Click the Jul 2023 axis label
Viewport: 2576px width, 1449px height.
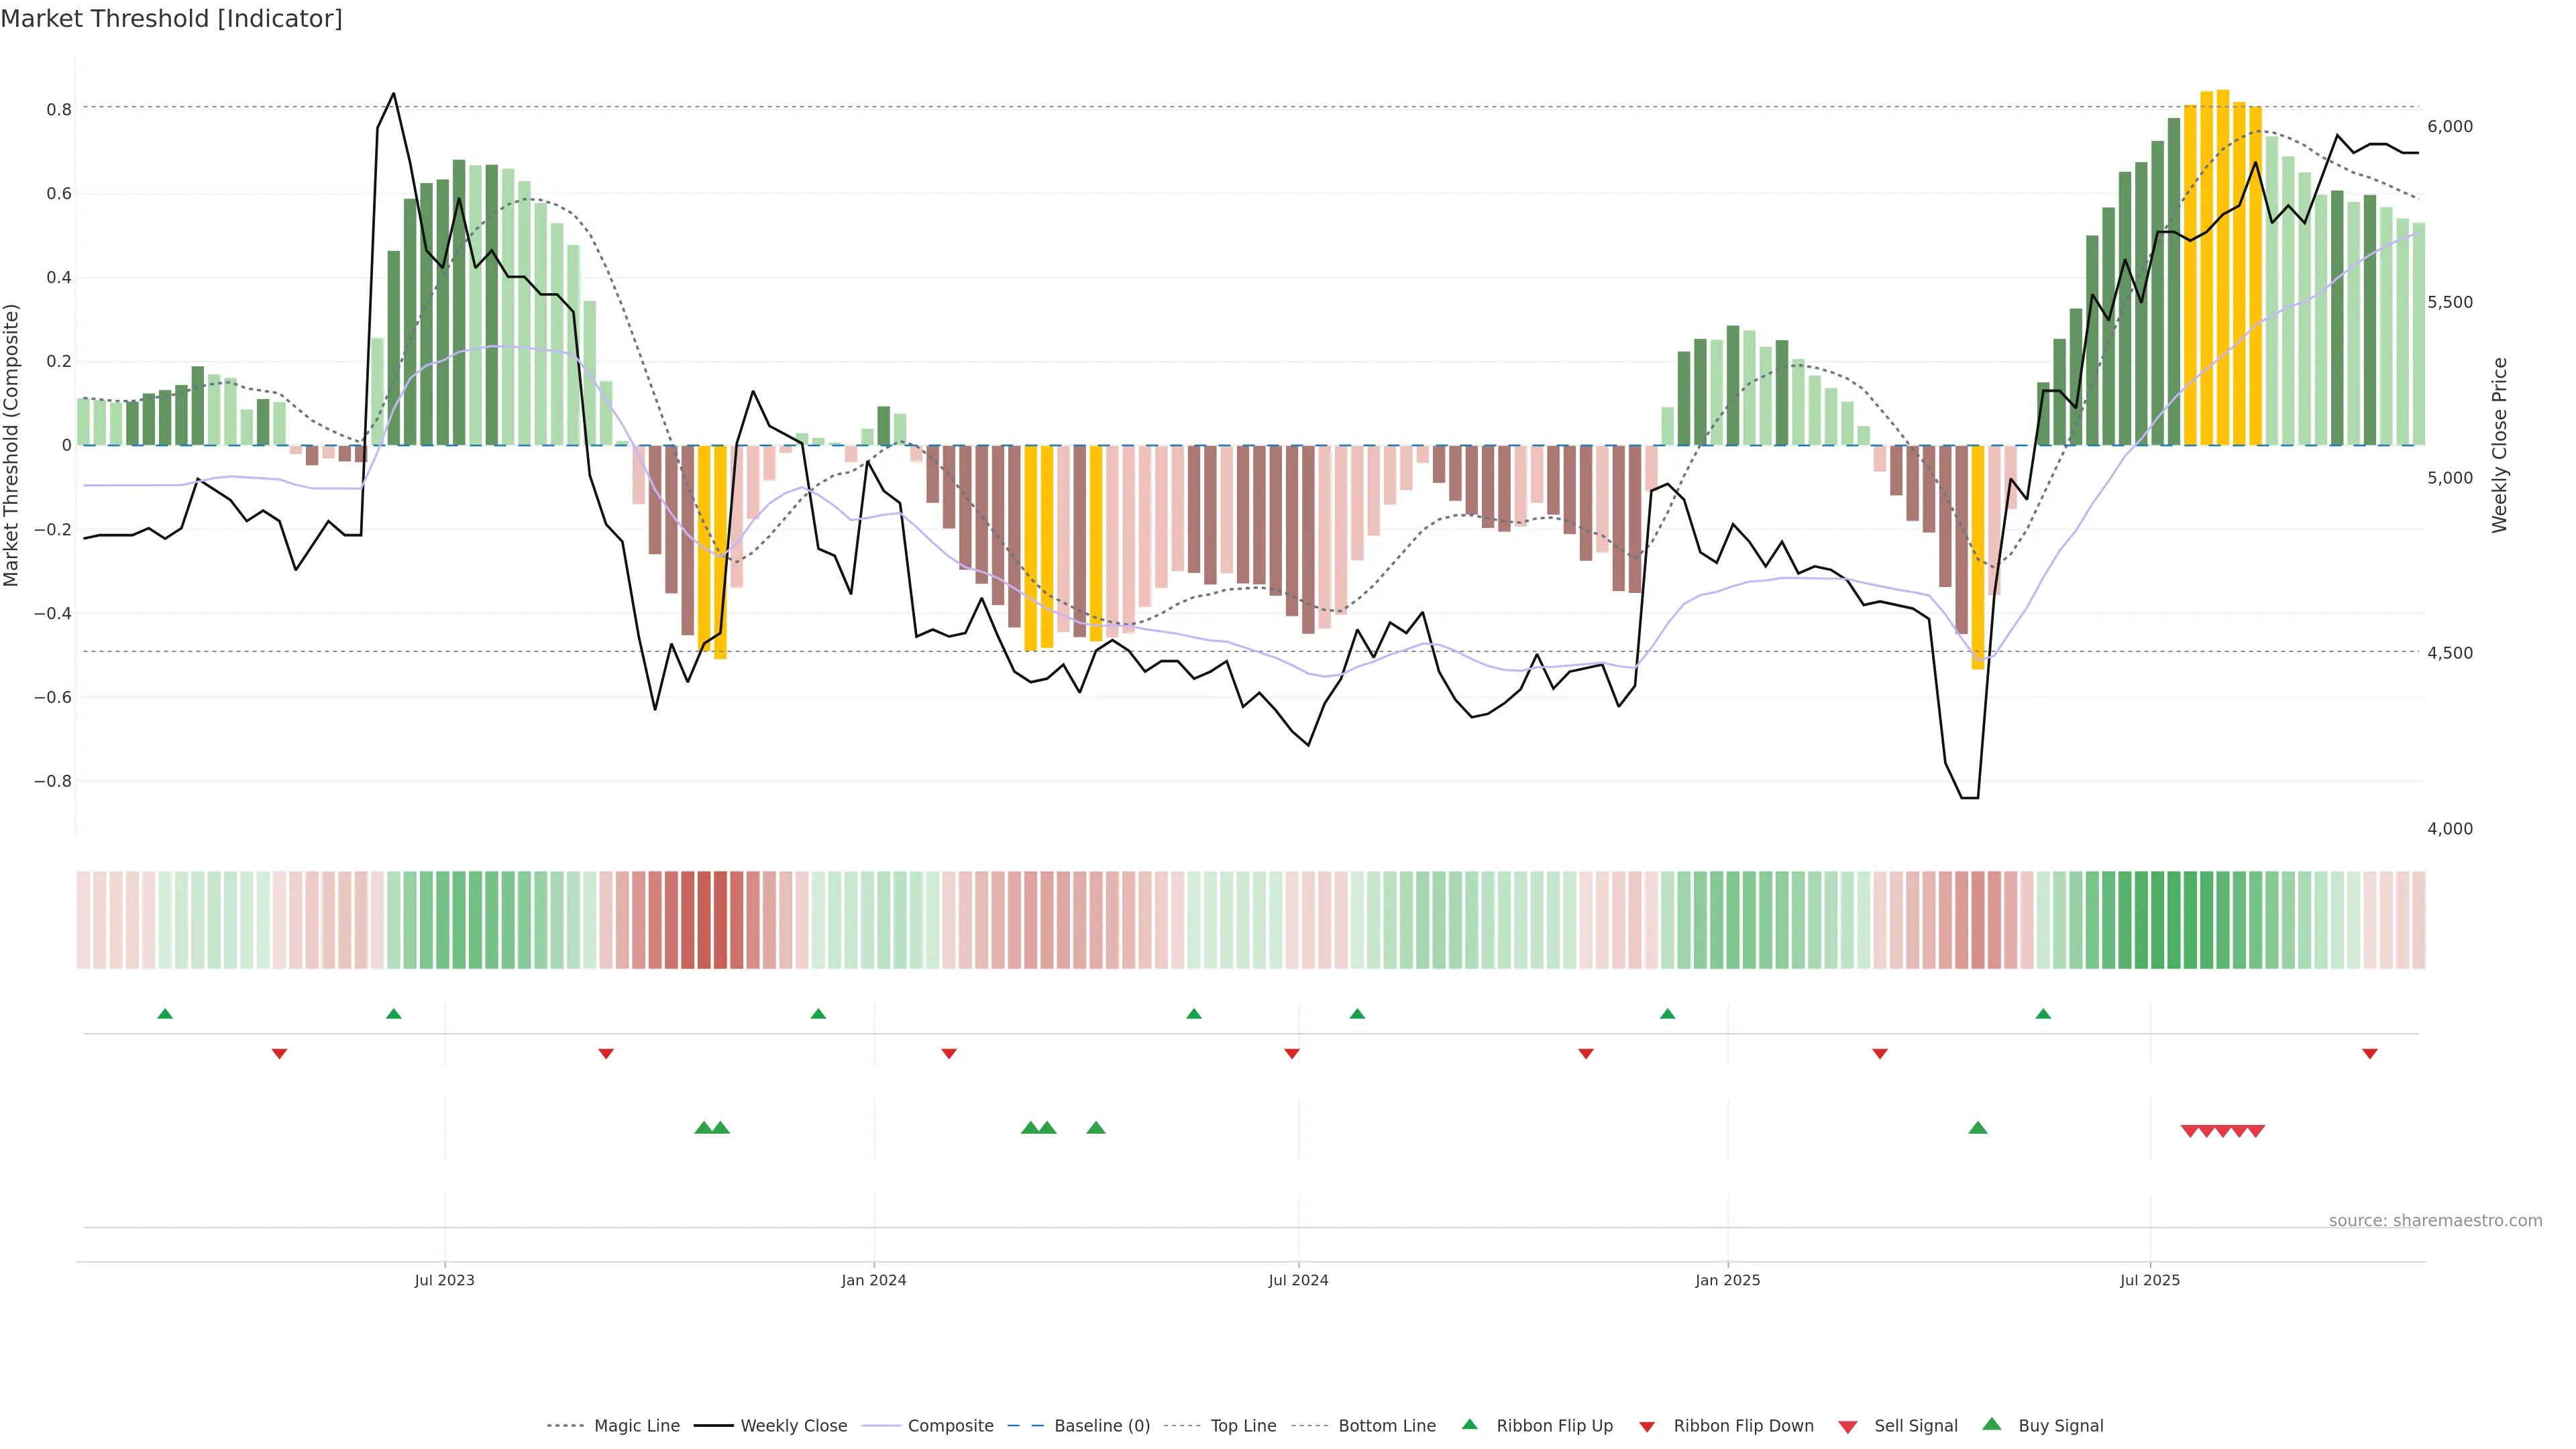pyautogui.click(x=444, y=1280)
